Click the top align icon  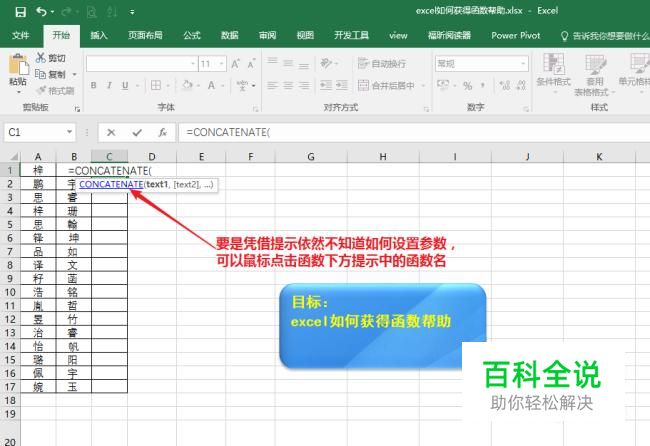pyautogui.click(x=272, y=63)
